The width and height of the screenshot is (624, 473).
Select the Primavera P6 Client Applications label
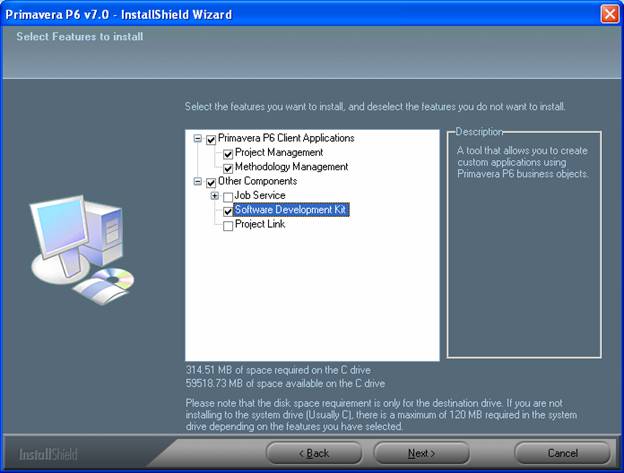click(286, 138)
